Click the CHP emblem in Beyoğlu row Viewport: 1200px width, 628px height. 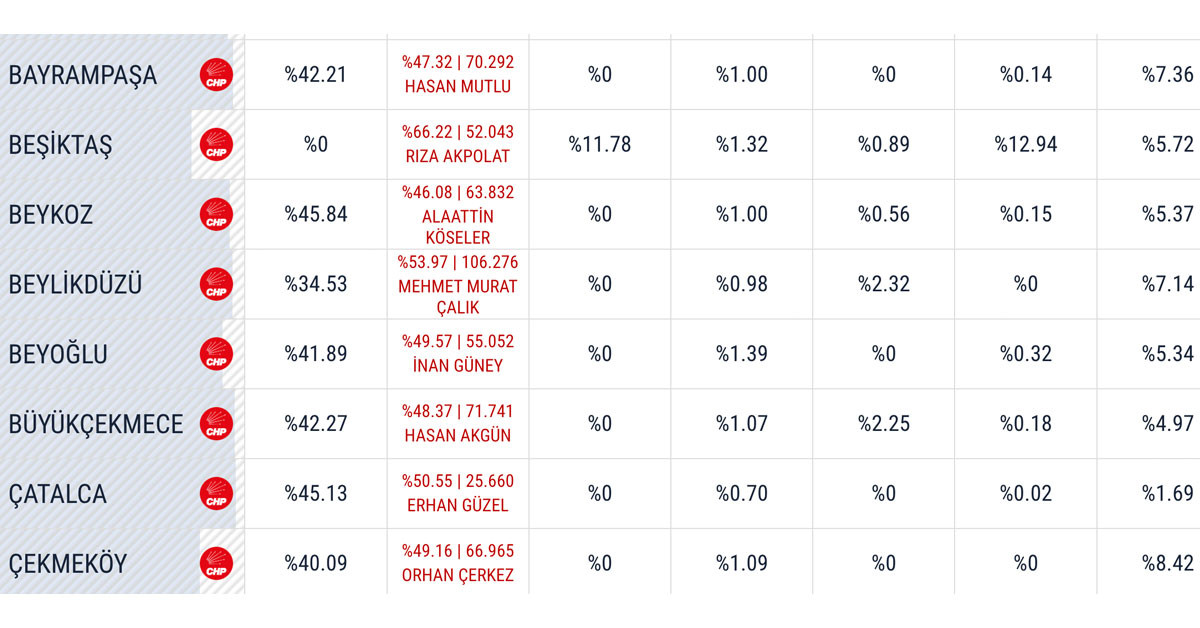click(216, 355)
